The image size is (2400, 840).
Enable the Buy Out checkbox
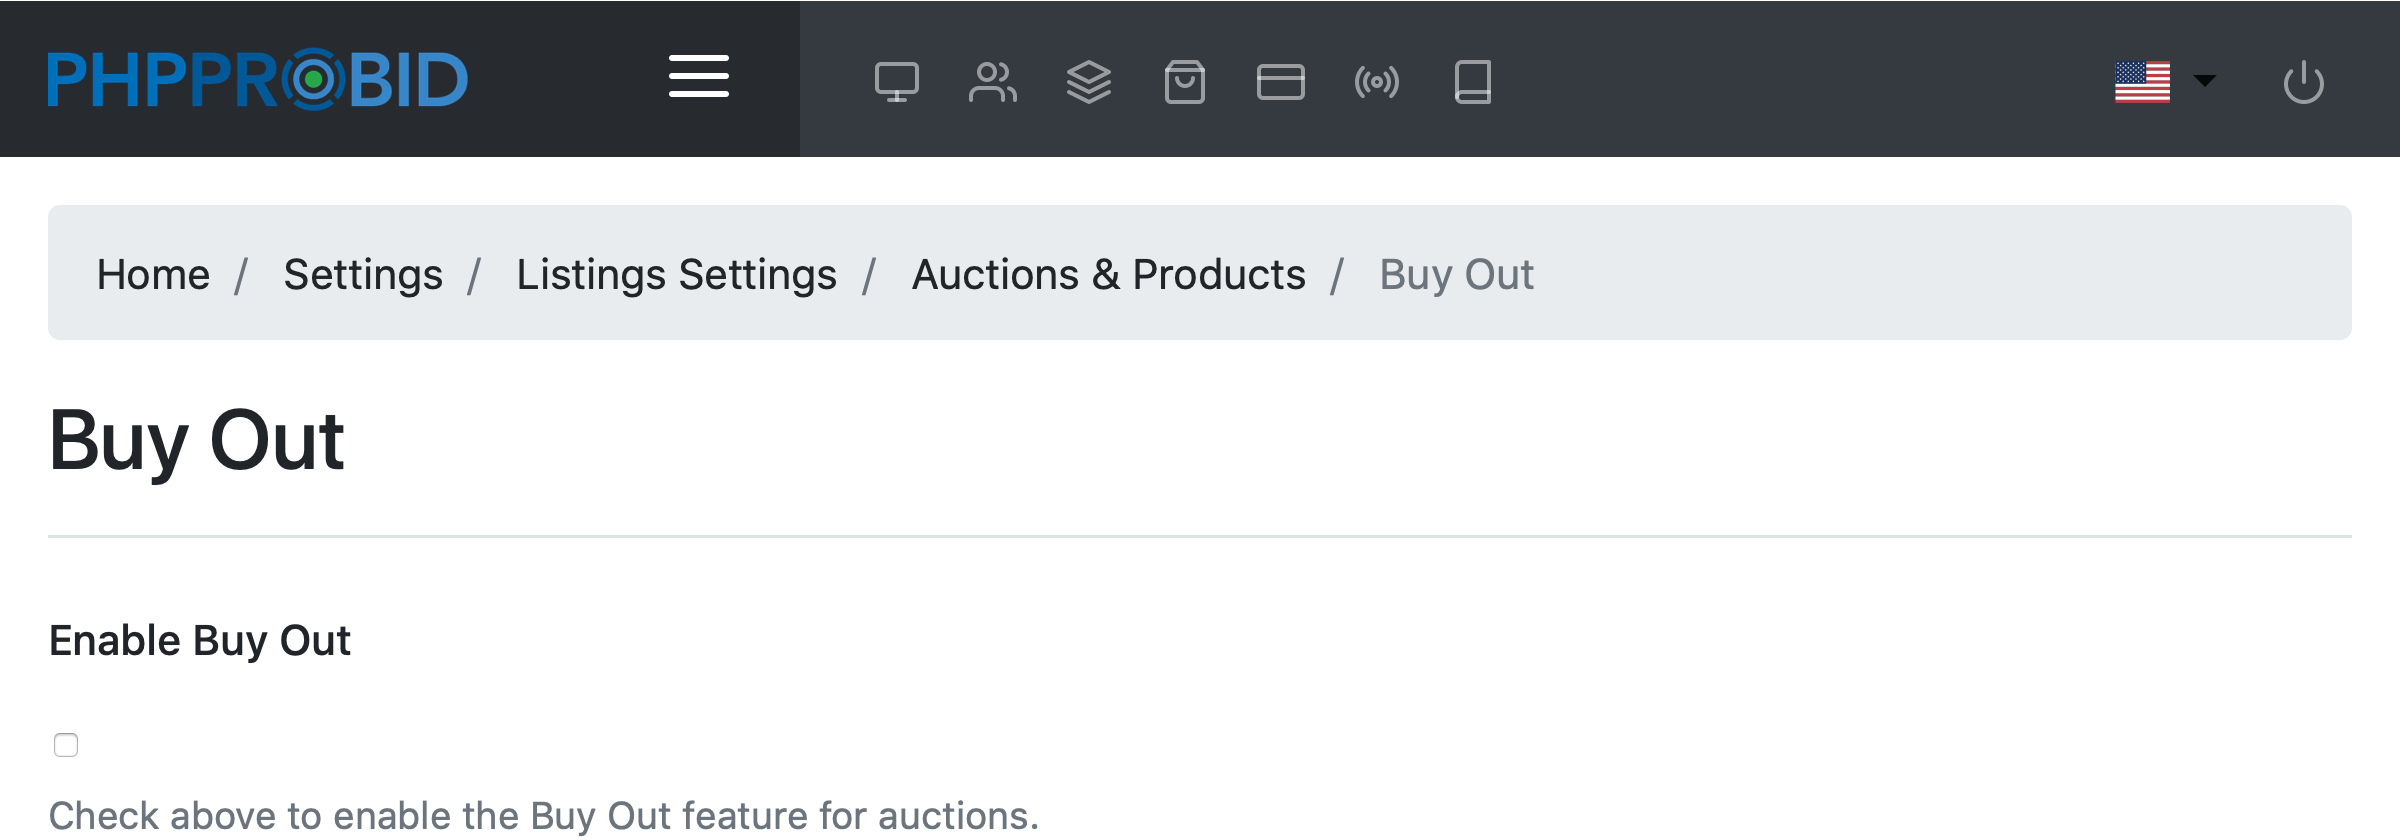click(x=66, y=745)
